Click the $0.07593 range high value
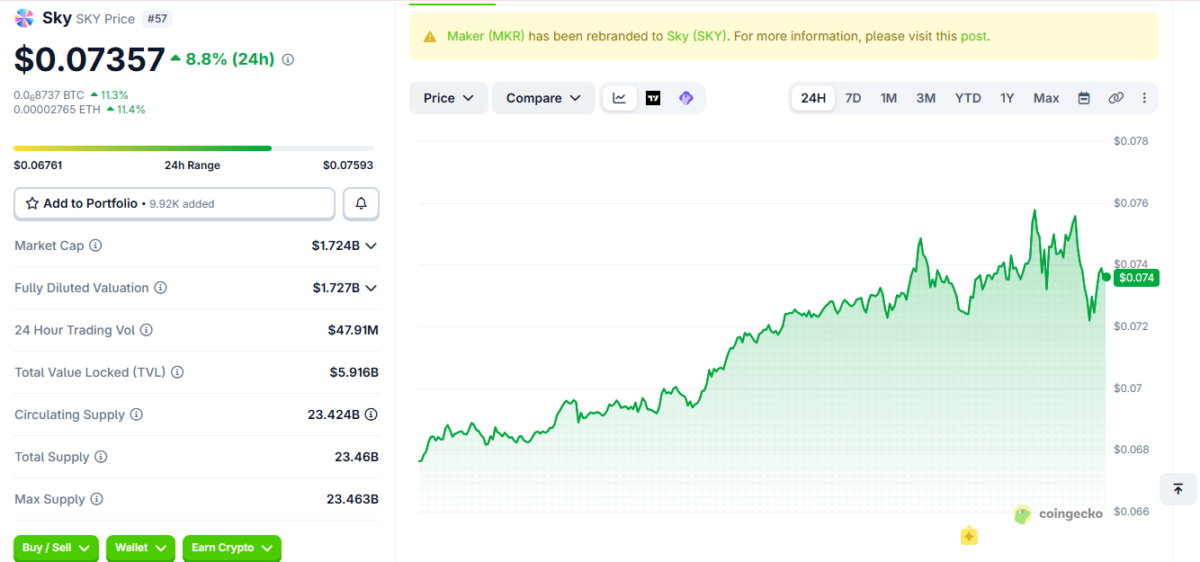The image size is (1200, 562). 348,165
